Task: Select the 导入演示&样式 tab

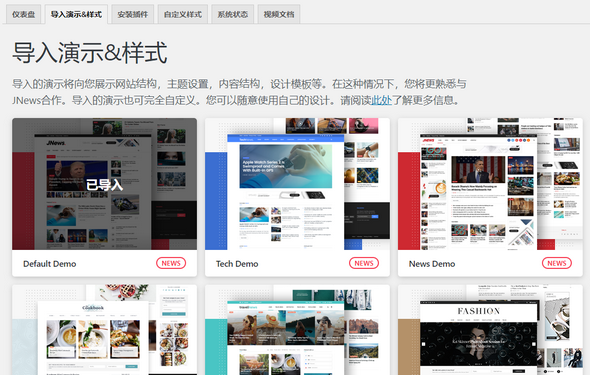Action: [76, 14]
